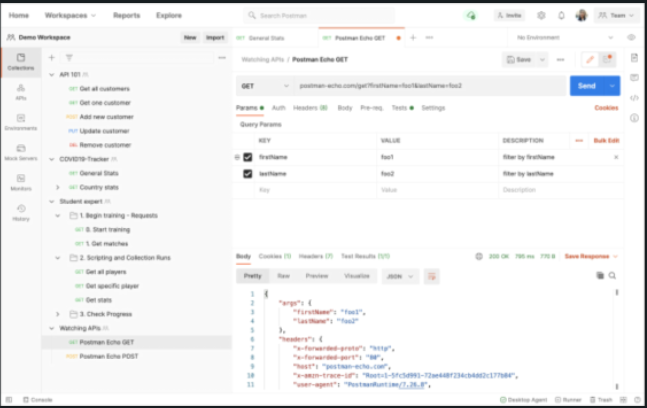The width and height of the screenshot is (647, 408).
Task: Remove the firstName row with the X
Action: 616,157
